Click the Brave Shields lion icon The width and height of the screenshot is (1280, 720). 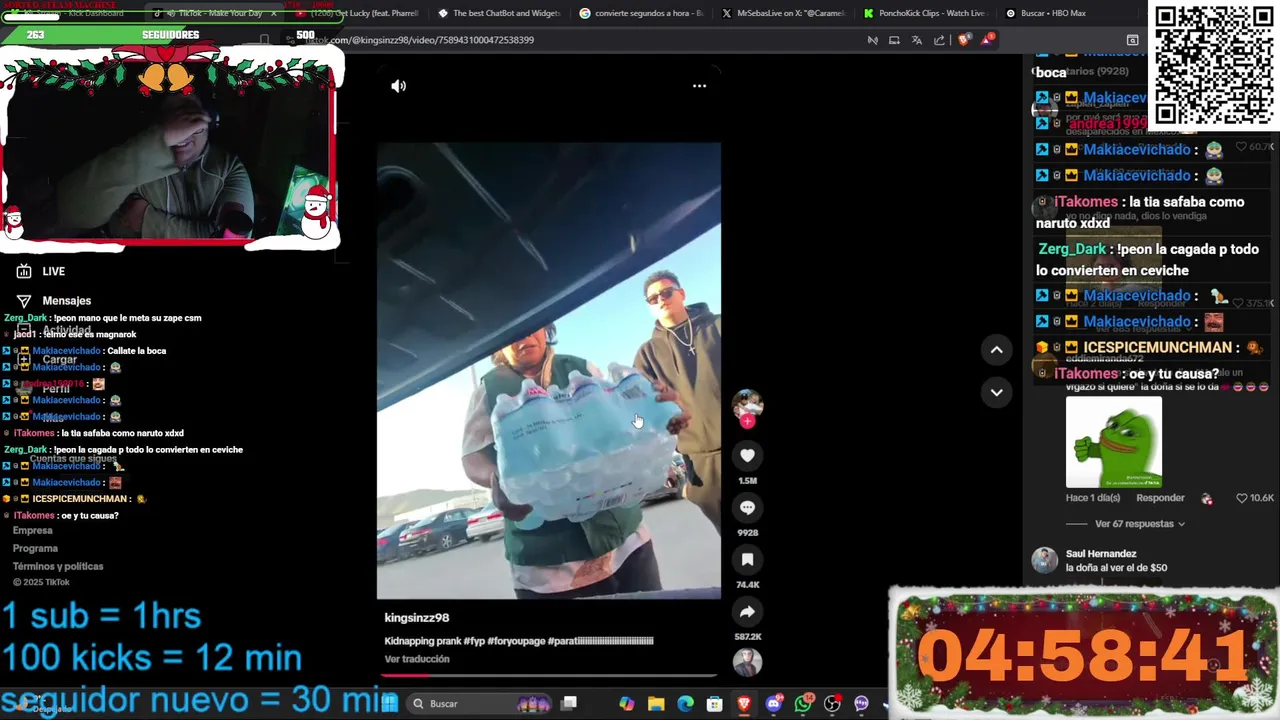click(x=964, y=40)
